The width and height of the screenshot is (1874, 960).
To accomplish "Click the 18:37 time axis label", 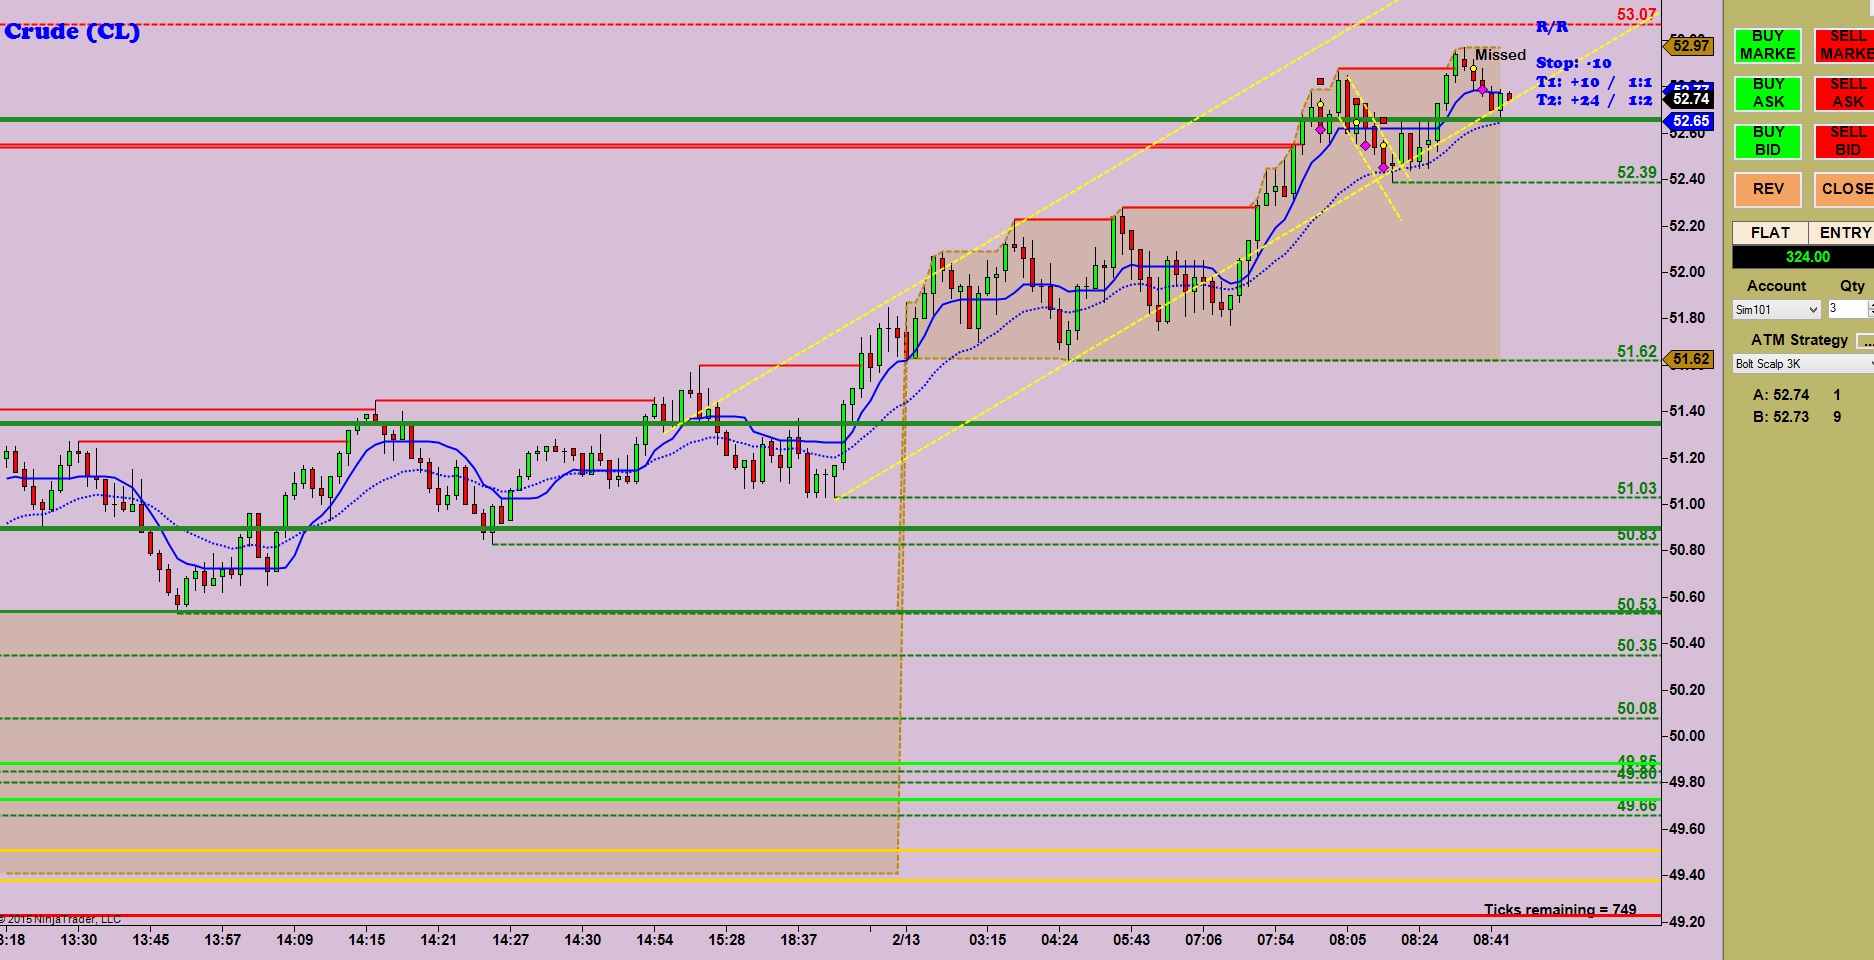I will coord(799,939).
